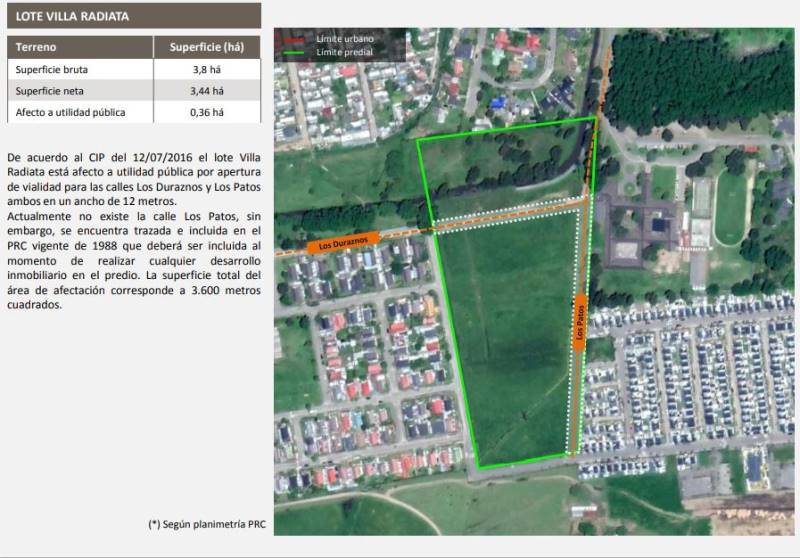This screenshot has width=800, height=558.
Task: Select the Superficie (há) column header
Action: (x=207, y=47)
